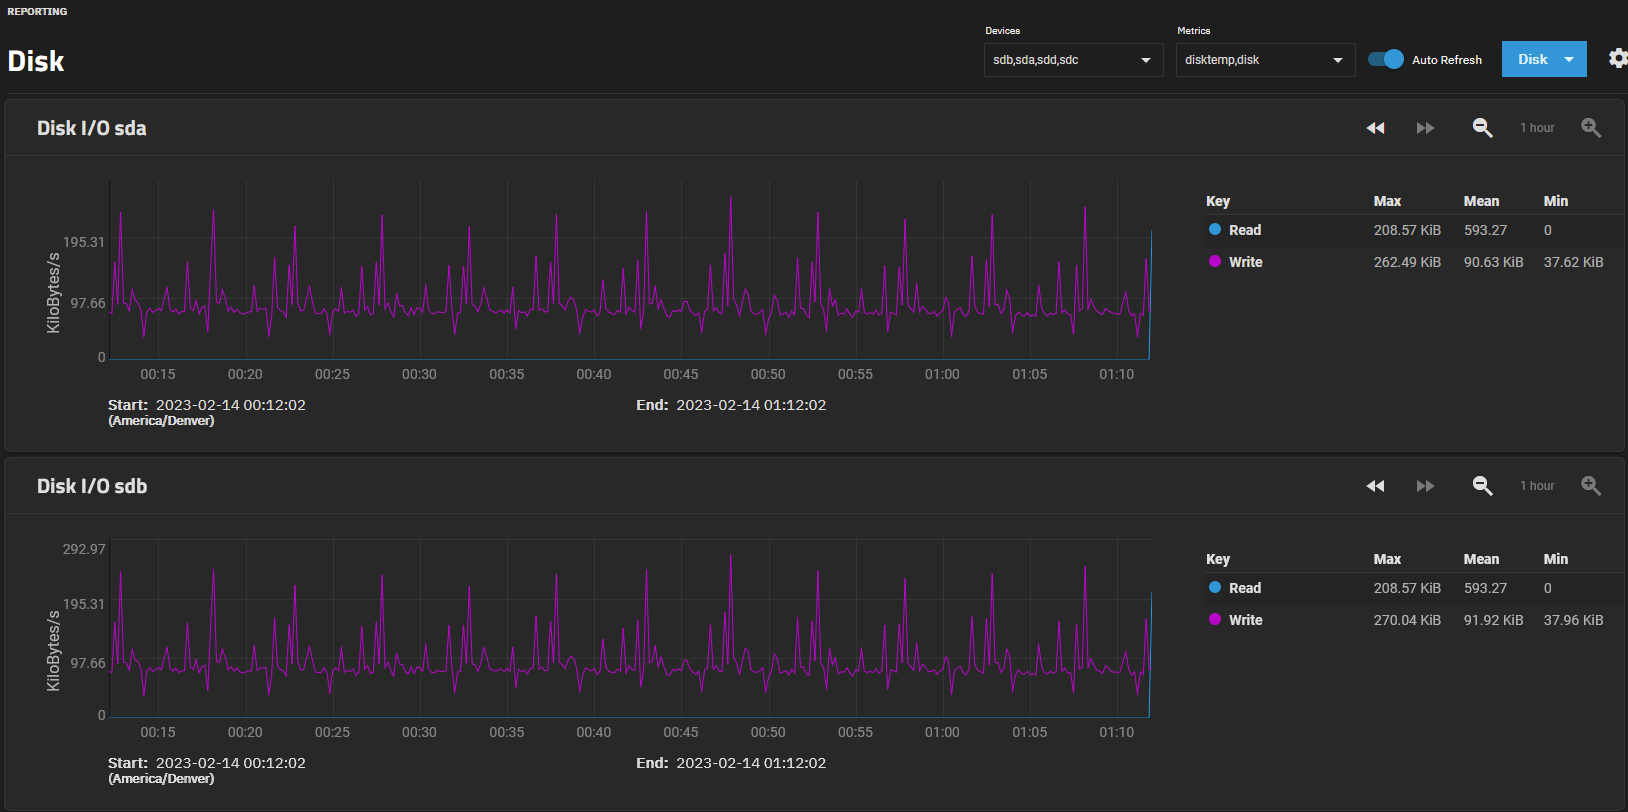This screenshot has height=812, width=1628.
Task: Click inside the Disk I/O sda graph area
Action: [x=630, y=270]
